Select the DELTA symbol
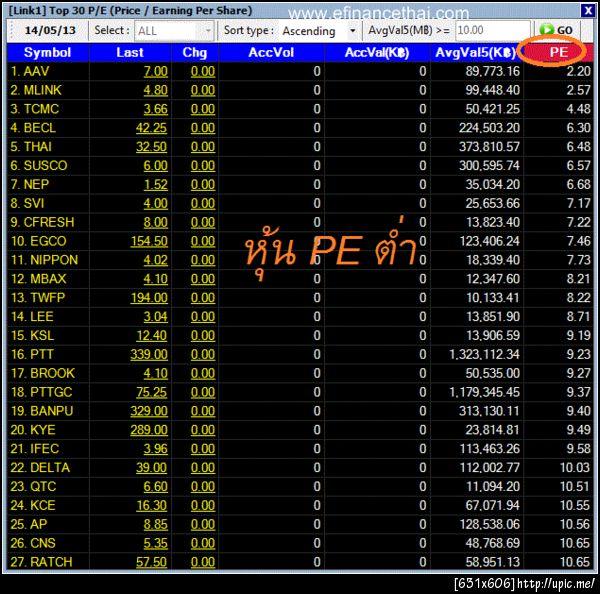The image size is (600, 594). click(50, 467)
